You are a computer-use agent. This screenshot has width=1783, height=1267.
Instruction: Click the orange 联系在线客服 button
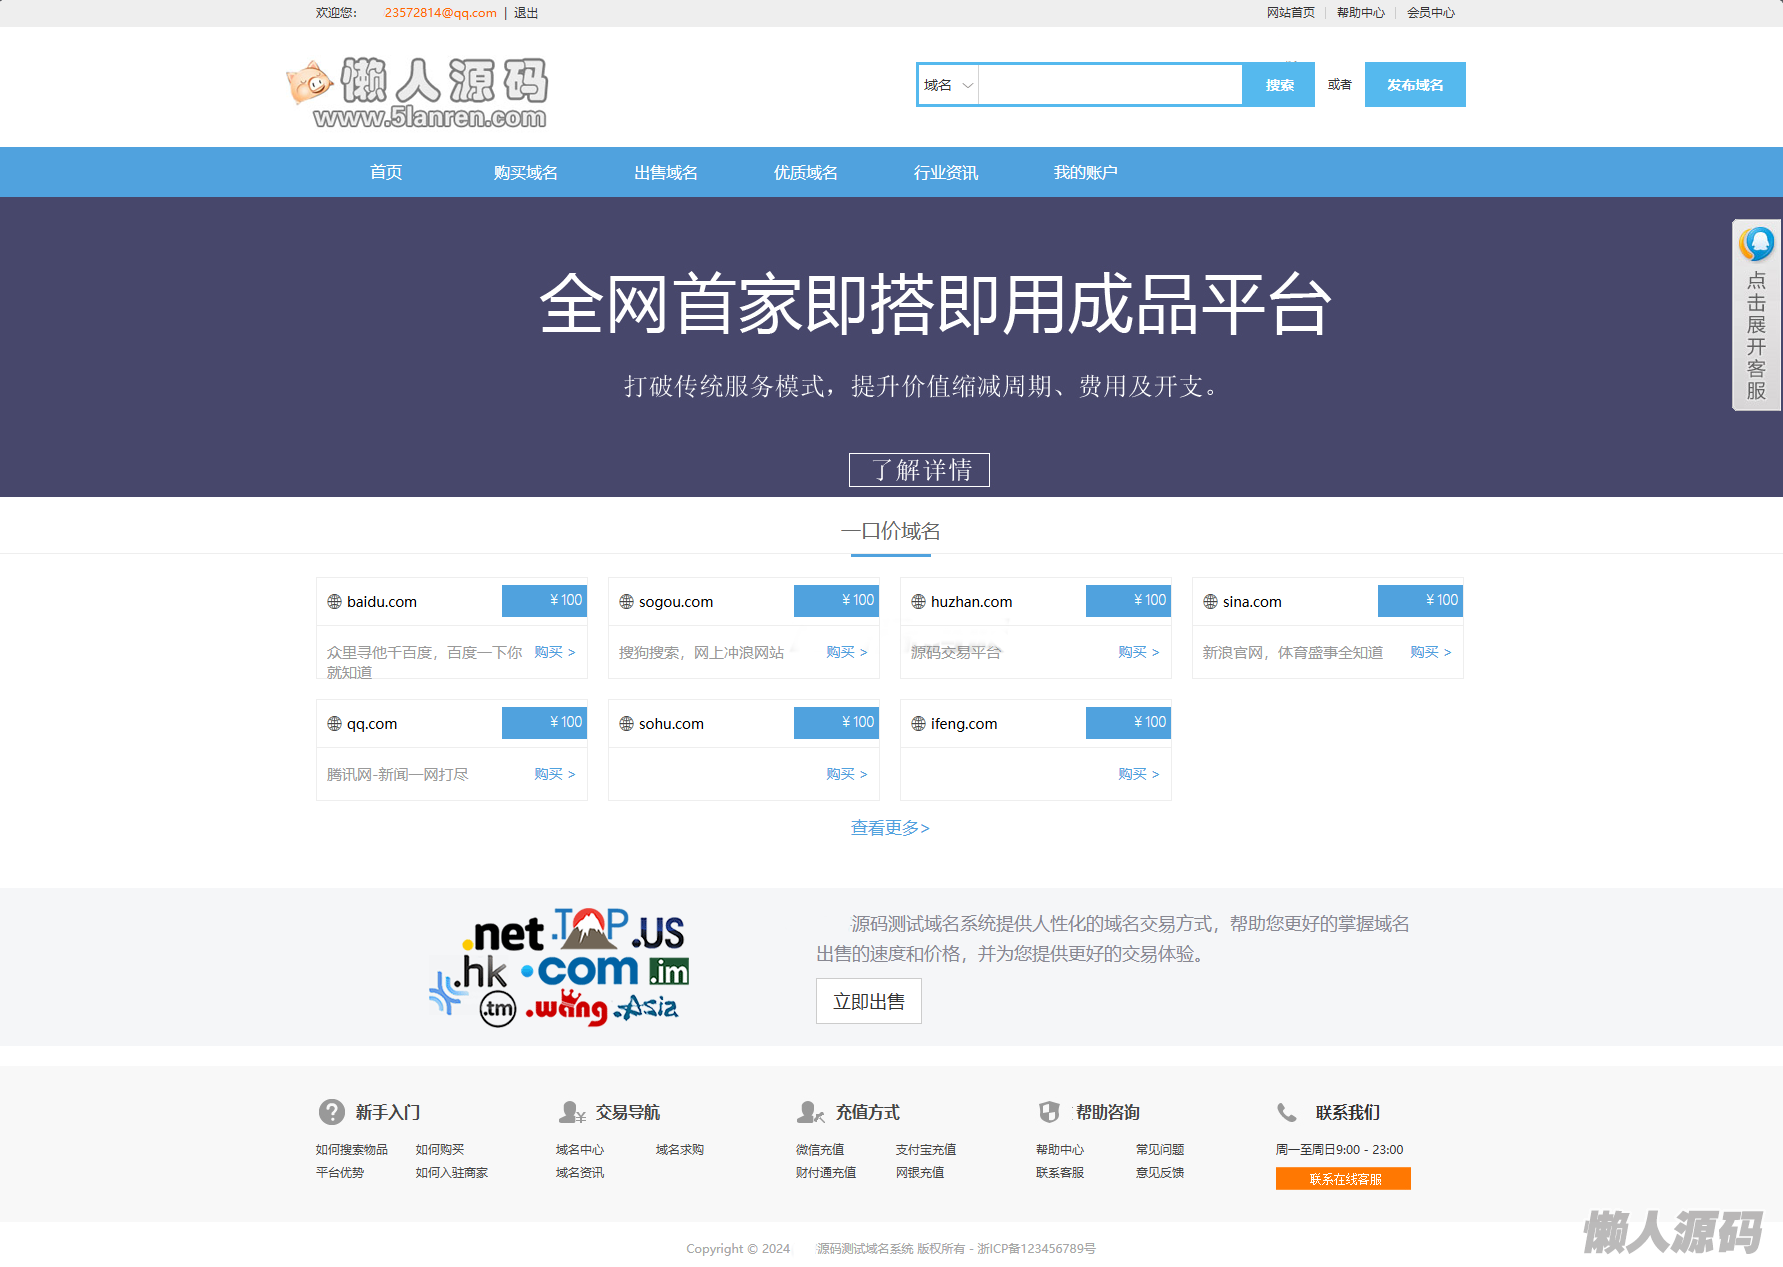click(x=1343, y=1179)
